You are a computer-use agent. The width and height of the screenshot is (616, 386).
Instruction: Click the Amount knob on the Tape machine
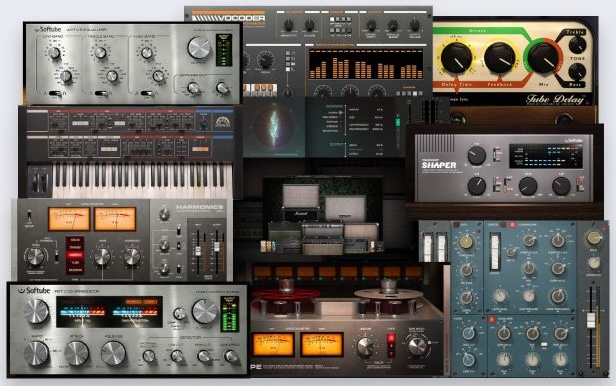[365, 347]
